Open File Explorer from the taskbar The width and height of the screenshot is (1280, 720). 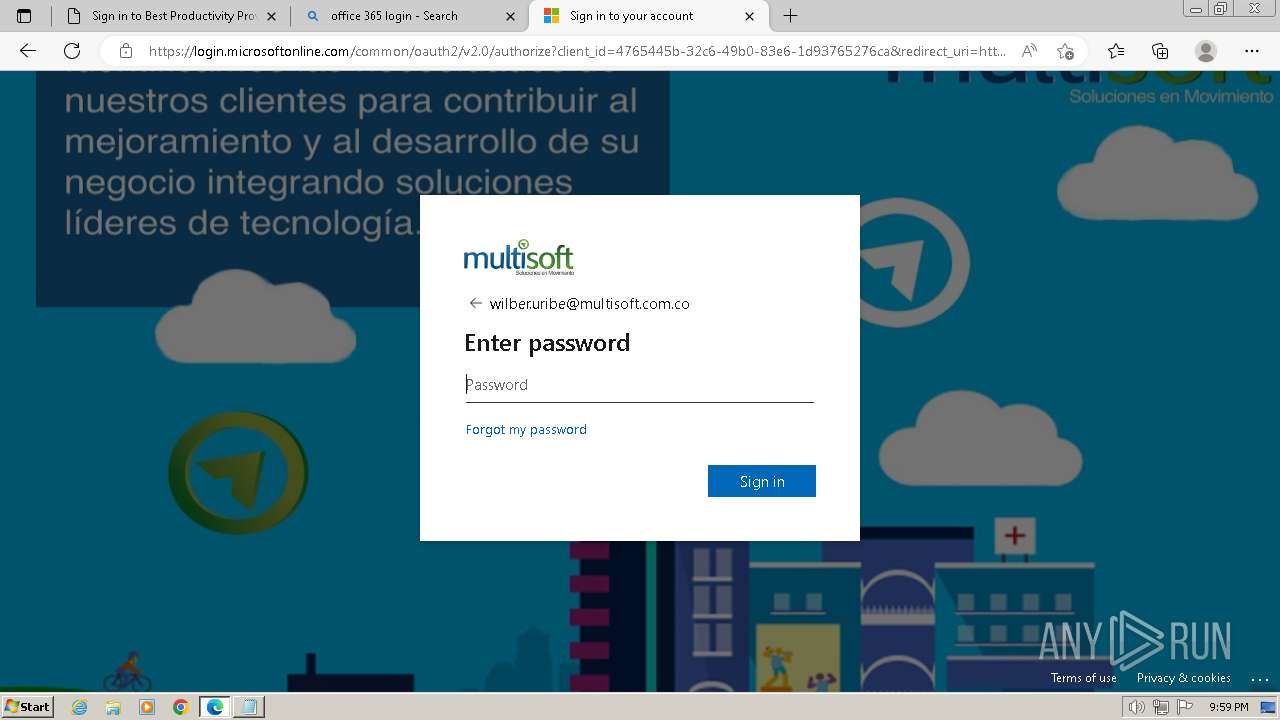click(113, 707)
